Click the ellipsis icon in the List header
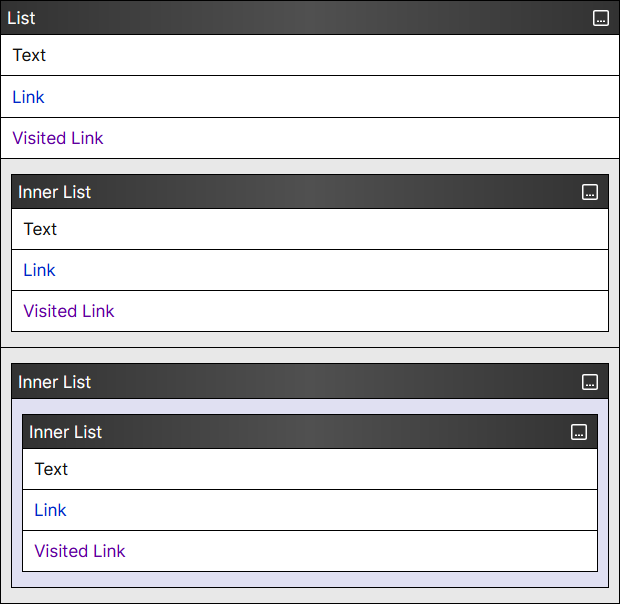 point(601,18)
